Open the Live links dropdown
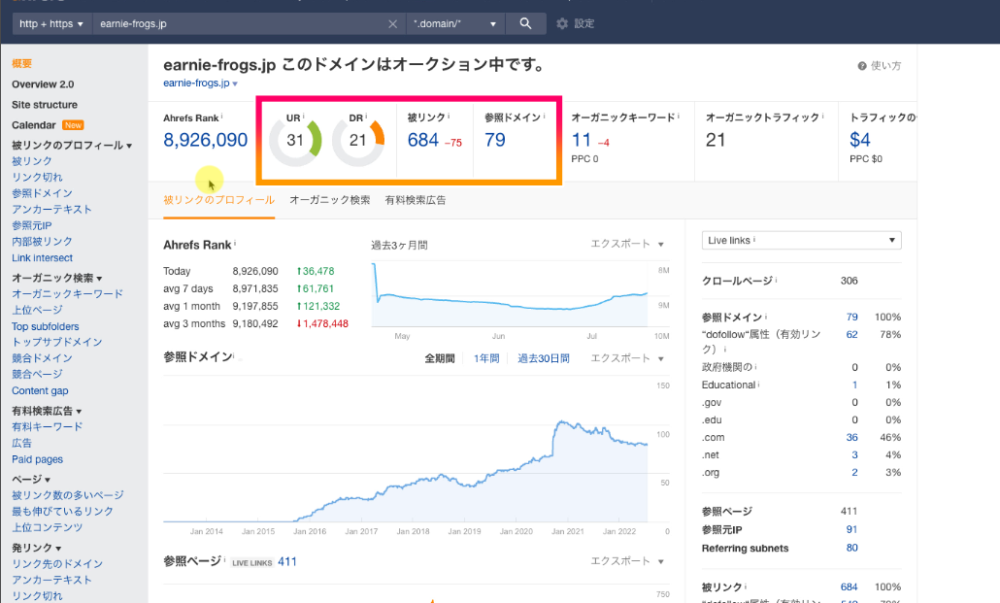The image size is (1000, 603). [802, 240]
